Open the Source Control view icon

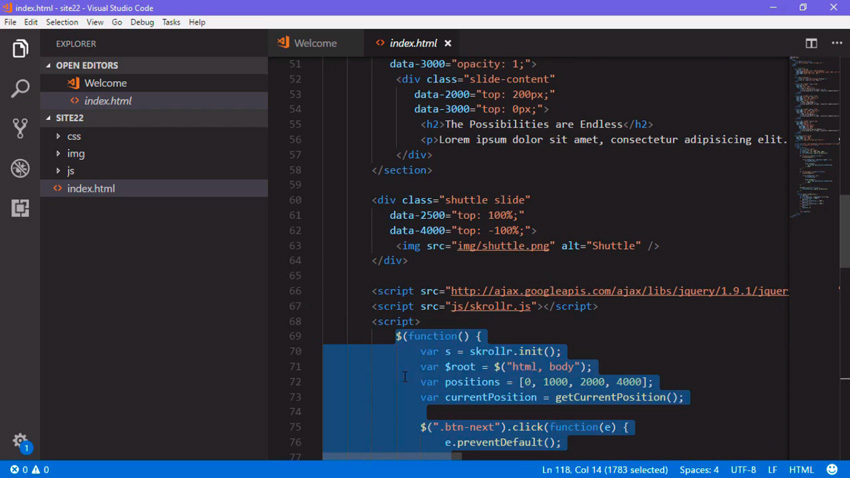tap(20, 128)
